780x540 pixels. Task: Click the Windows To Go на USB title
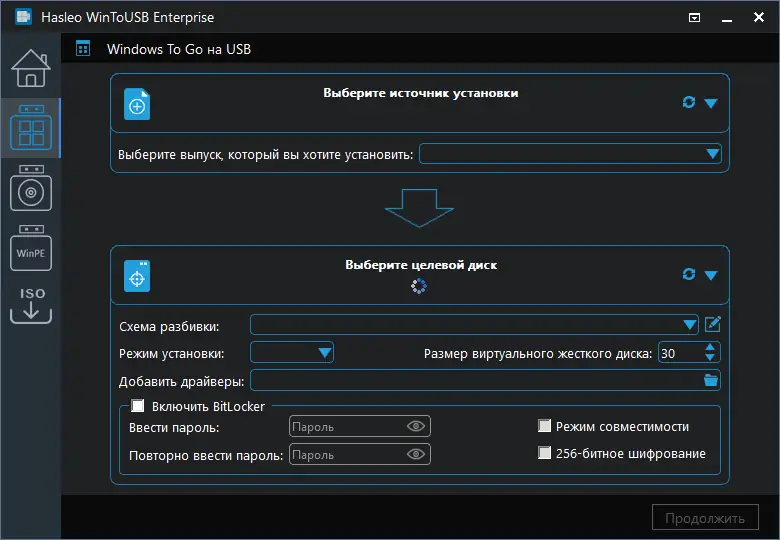click(x=179, y=49)
